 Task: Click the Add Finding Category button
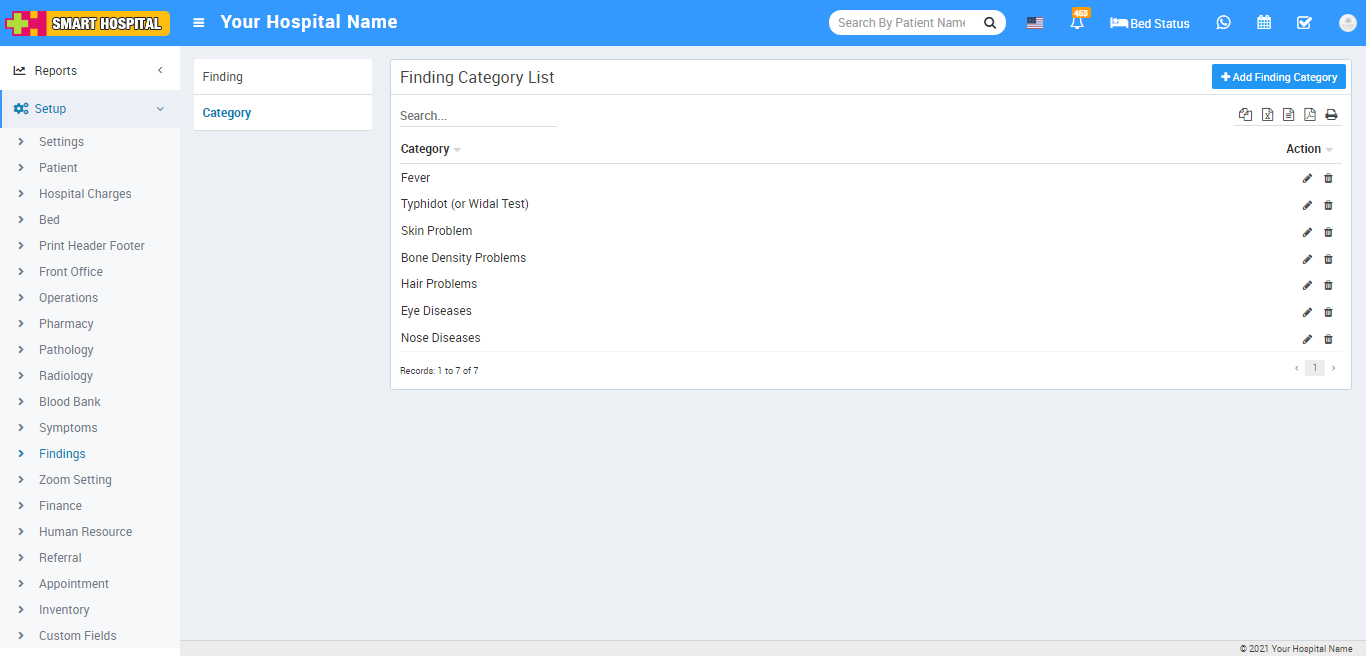click(1278, 77)
